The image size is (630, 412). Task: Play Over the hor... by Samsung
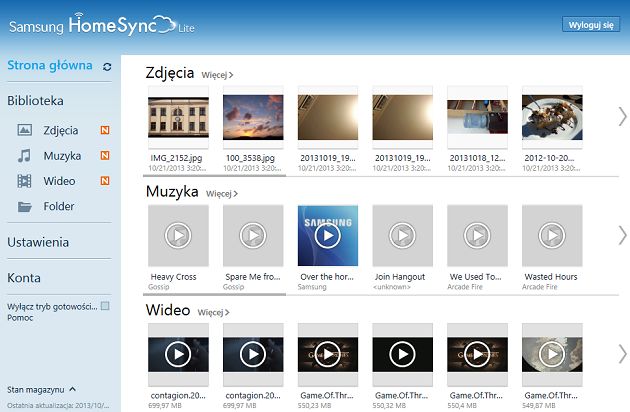coord(327,235)
